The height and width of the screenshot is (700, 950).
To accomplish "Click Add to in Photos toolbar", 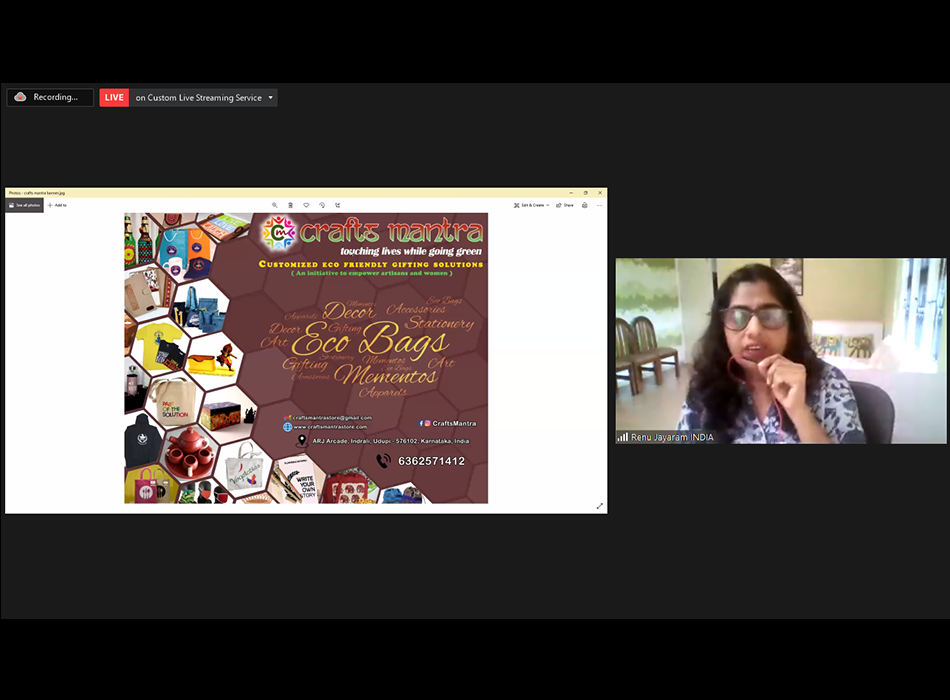I will 58,205.
